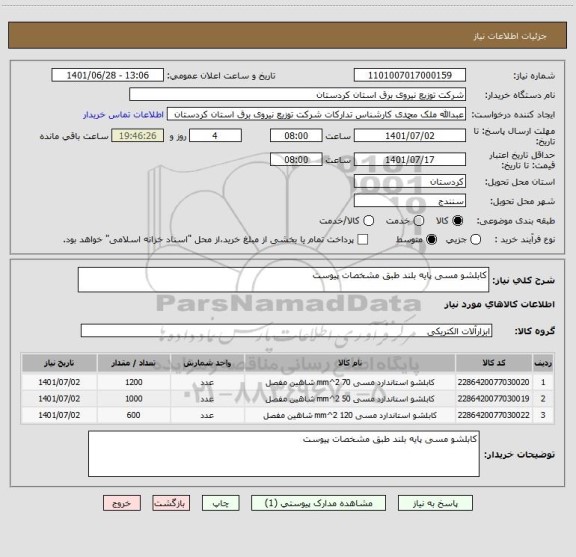Image resolution: width=576 pixels, height=557 pixels.
Task: Click the شماره نیاز field 1101007017000159
Action: [x=410, y=75]
